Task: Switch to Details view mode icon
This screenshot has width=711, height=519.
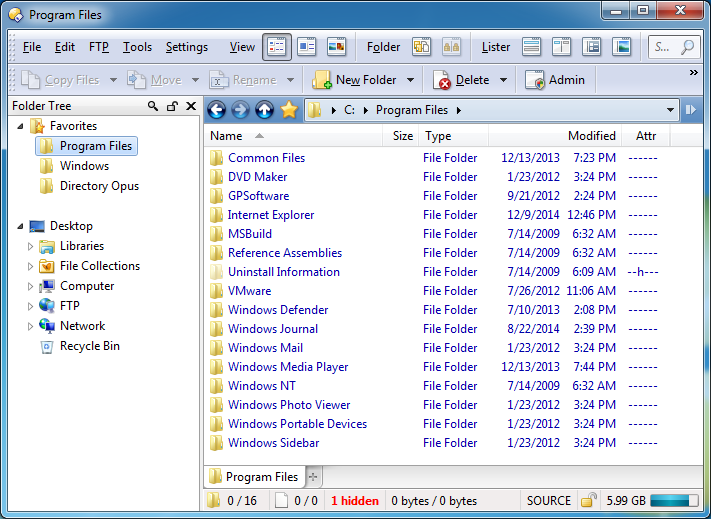Action: tap(277, 47)
